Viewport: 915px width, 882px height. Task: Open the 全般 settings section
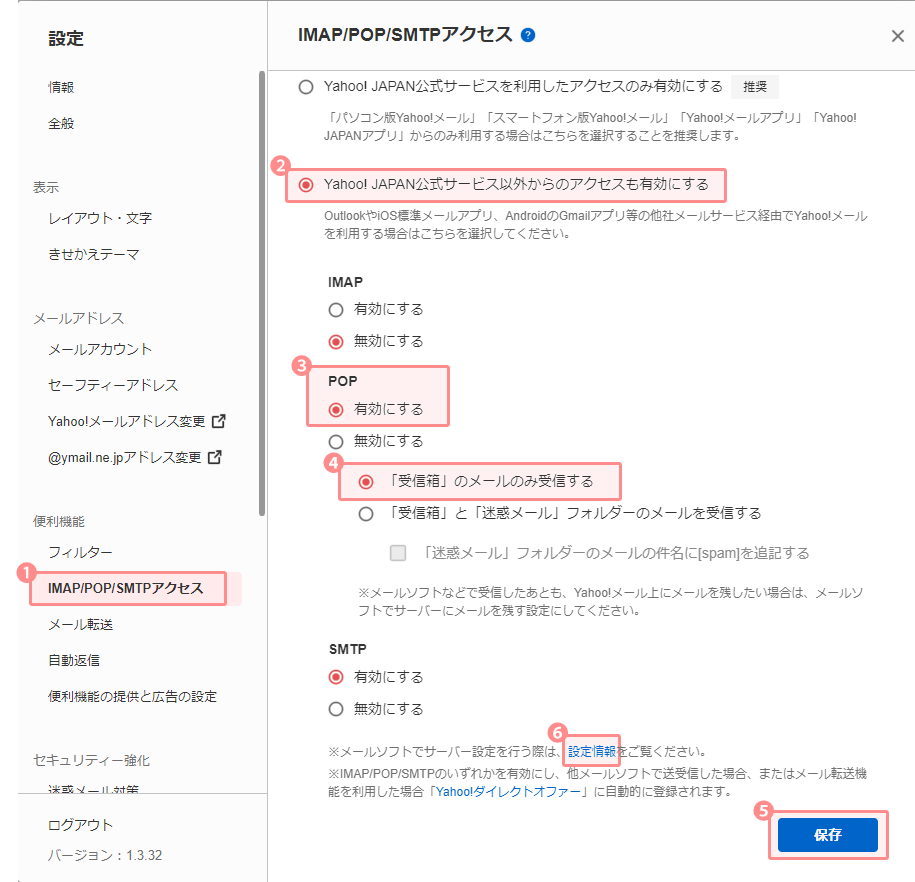point(61,124)
